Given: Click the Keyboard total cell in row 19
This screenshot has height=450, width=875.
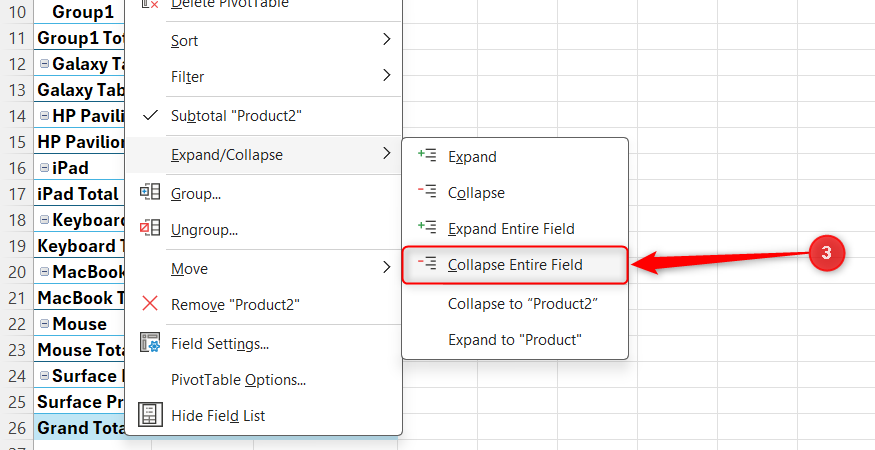Looking at the screenshot, I should 80,246.
